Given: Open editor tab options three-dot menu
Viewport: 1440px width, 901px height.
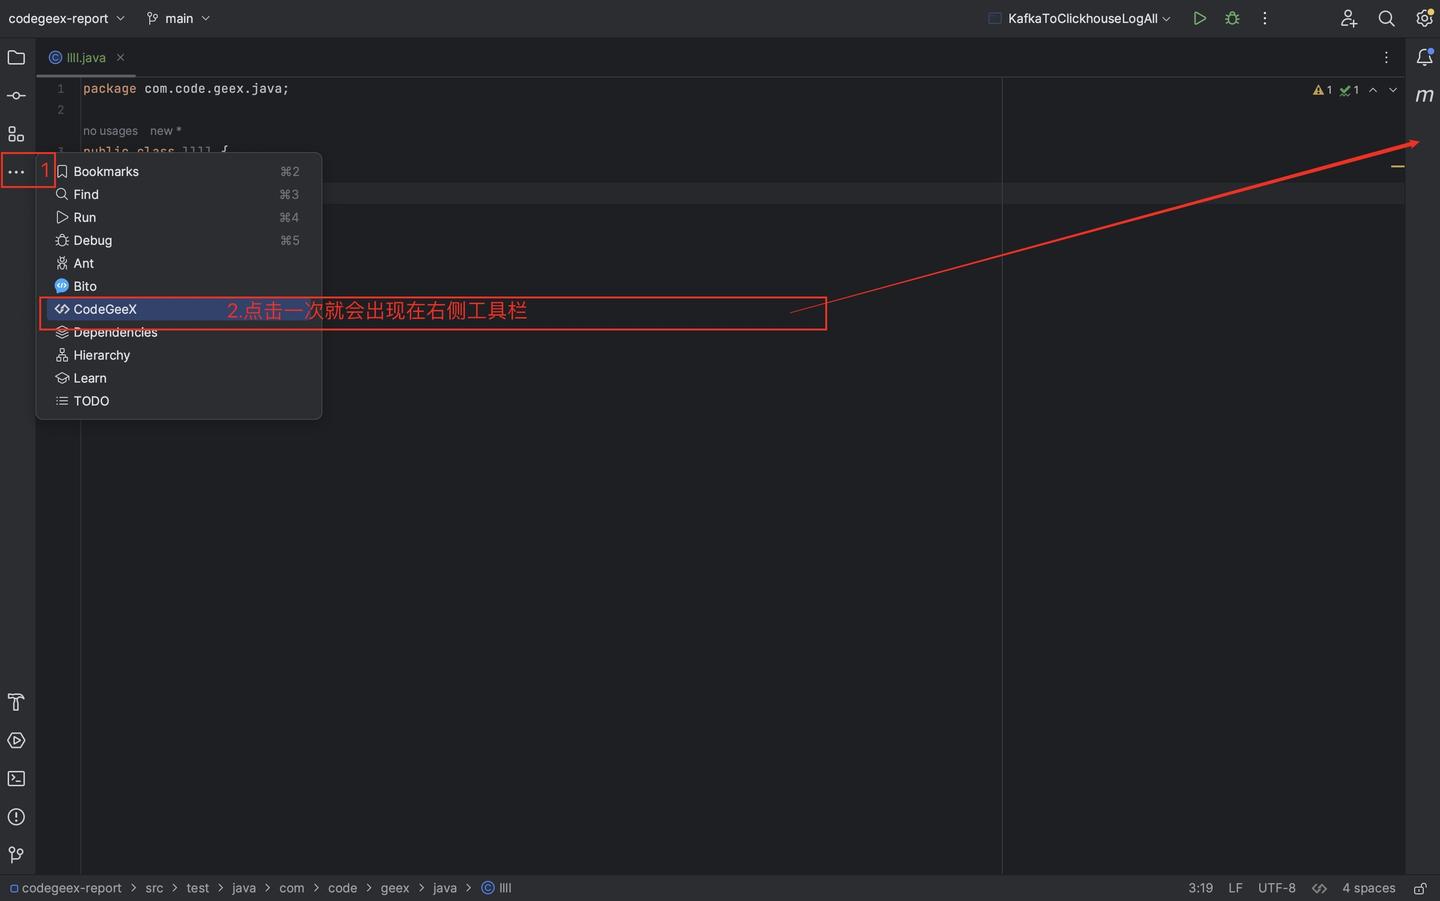Looking at the screenshot, I should (x=1386, y=57).
